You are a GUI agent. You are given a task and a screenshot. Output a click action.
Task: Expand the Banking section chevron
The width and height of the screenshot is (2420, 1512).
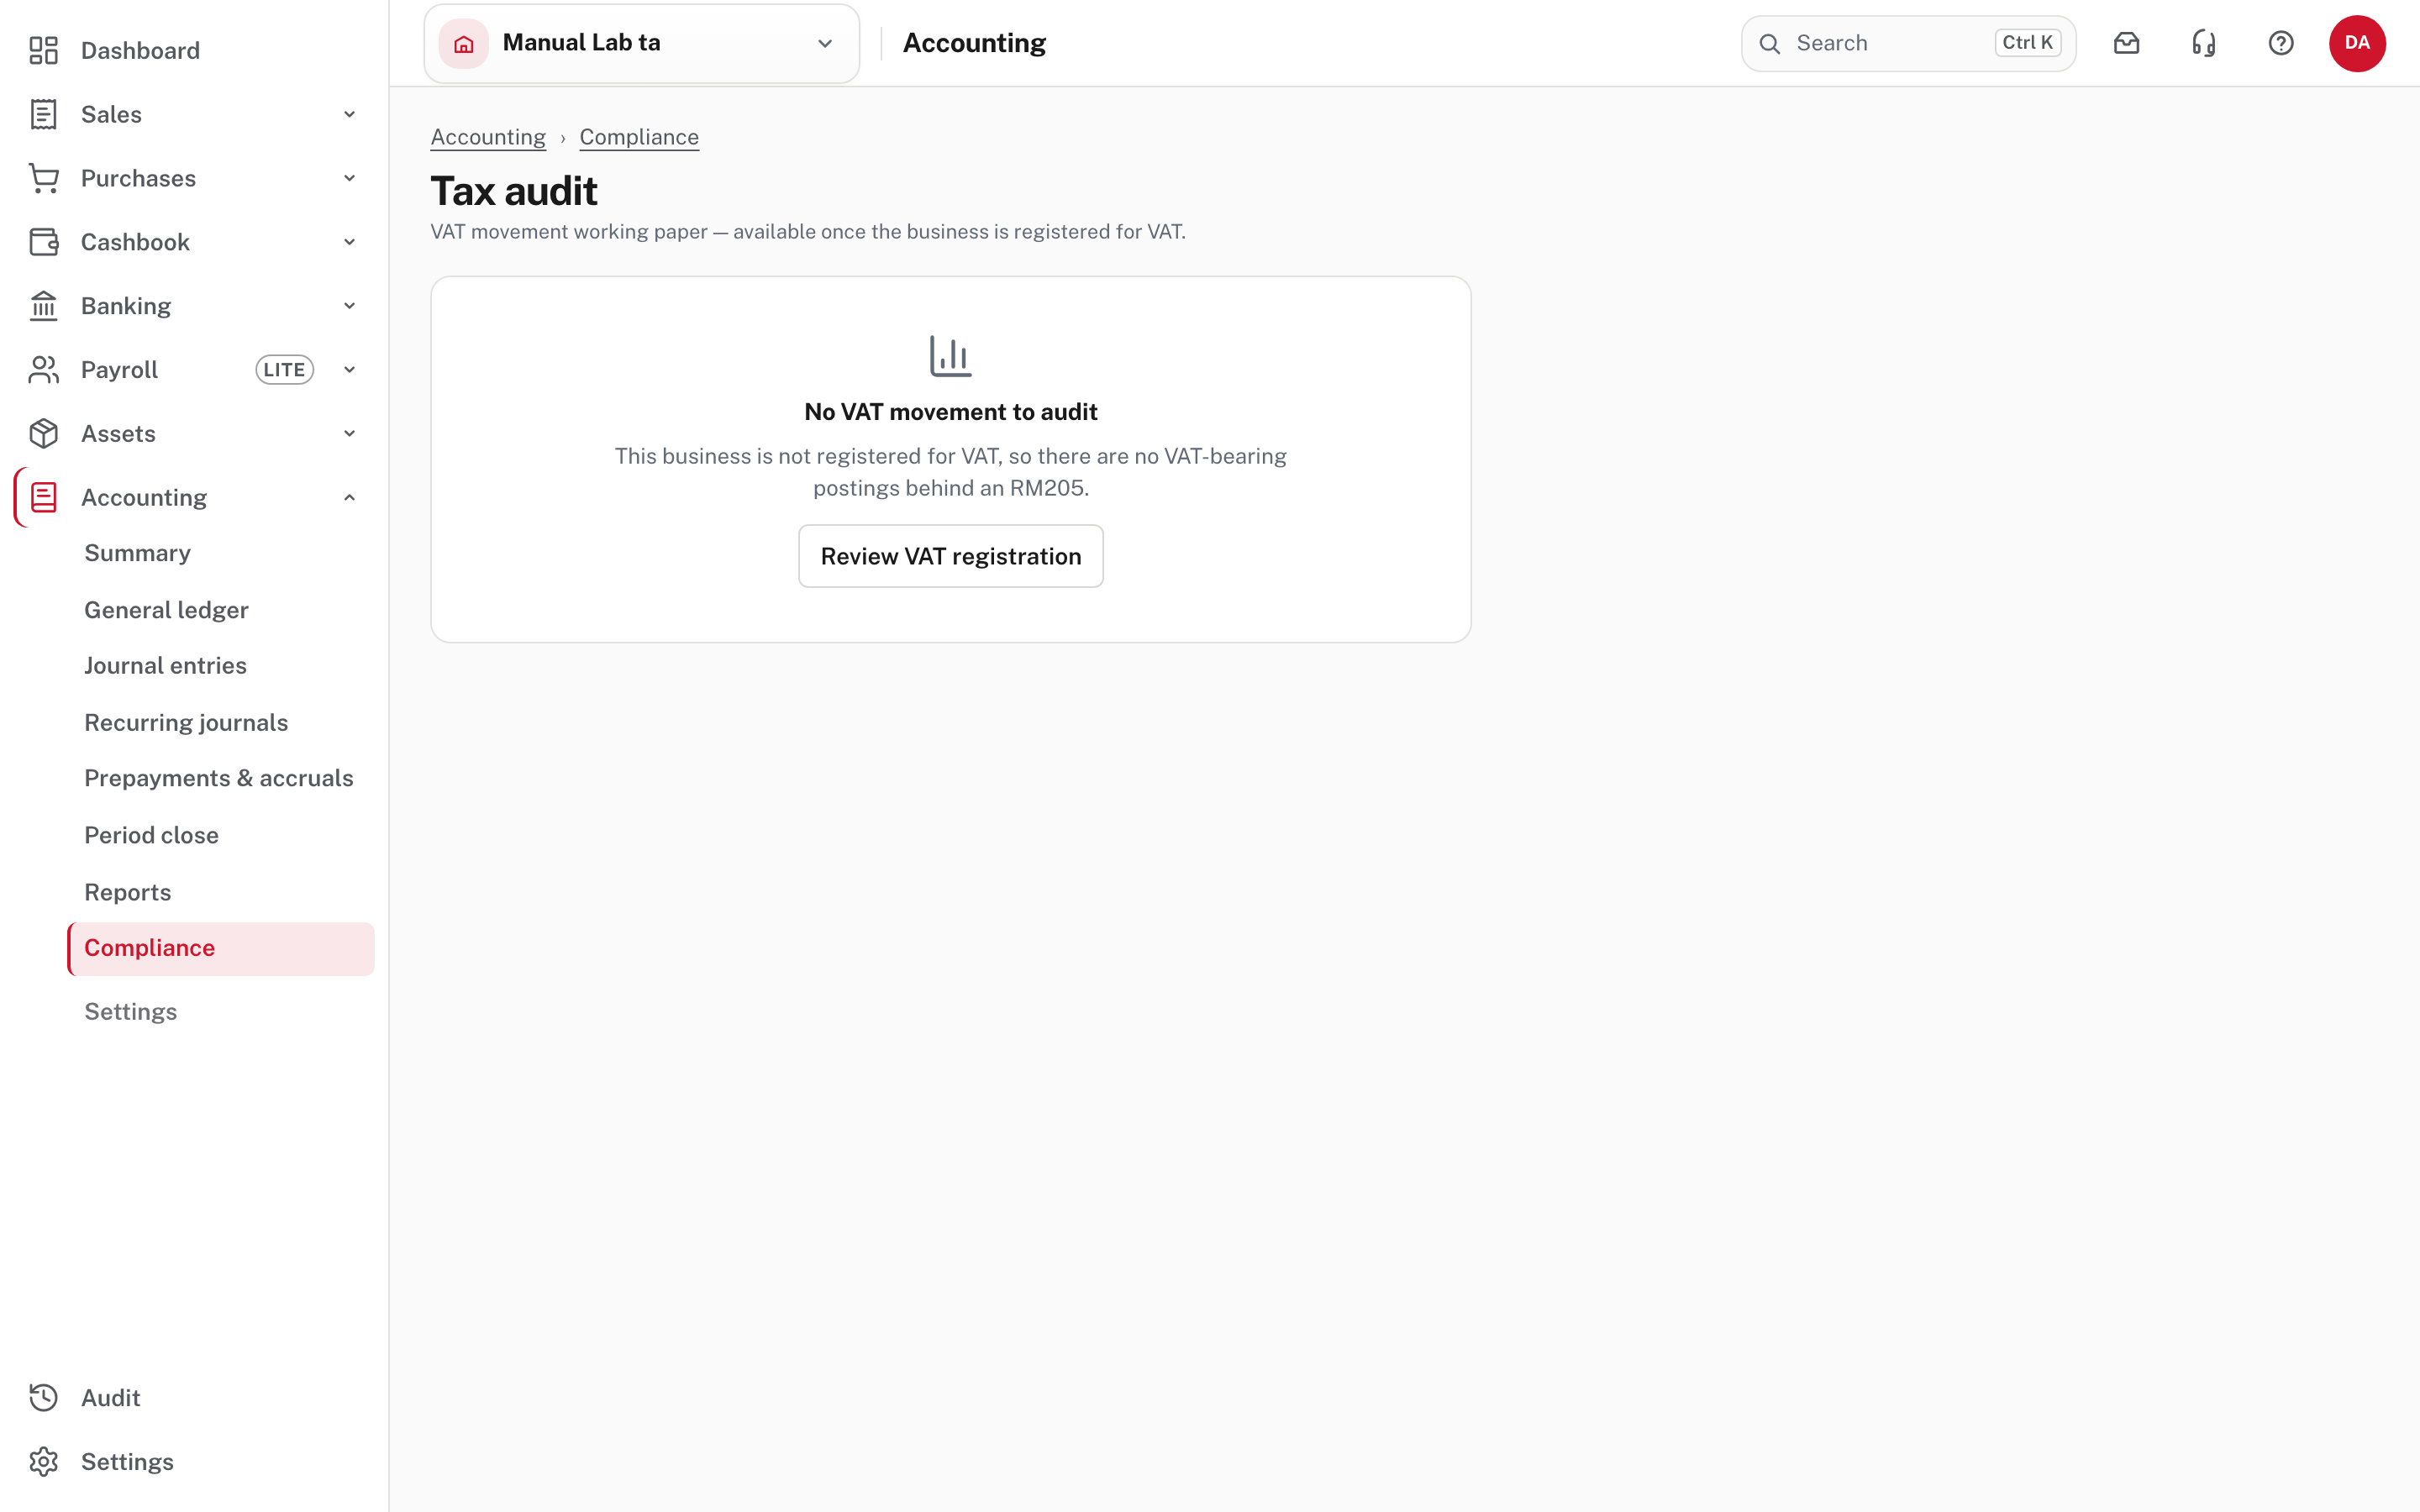(349, 306)
